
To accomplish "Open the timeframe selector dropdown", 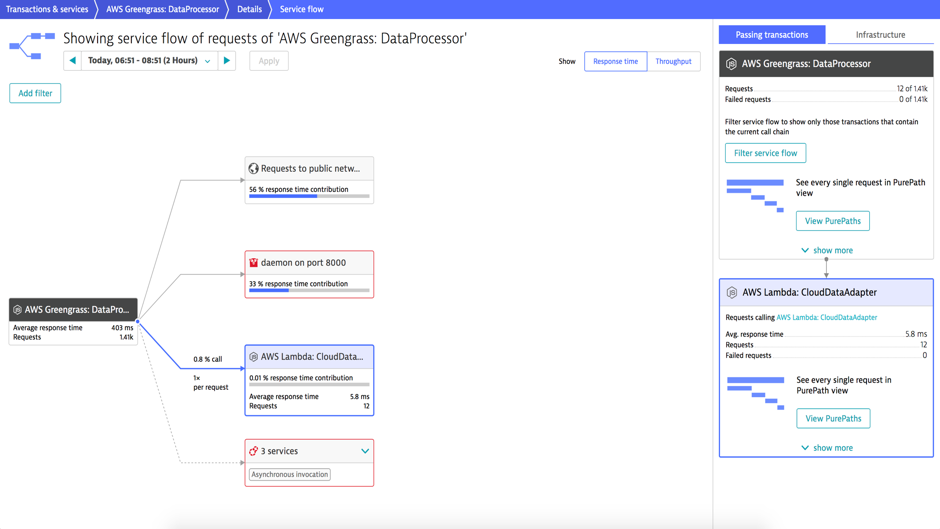I will 149,61.
